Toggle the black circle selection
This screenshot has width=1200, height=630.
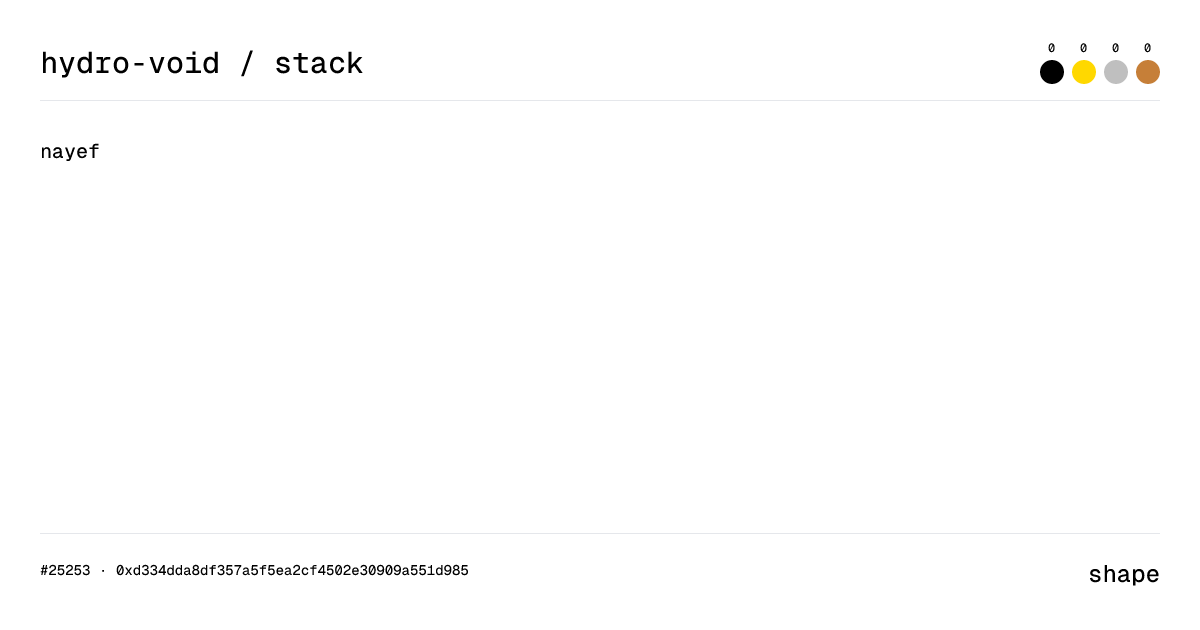1052,72
